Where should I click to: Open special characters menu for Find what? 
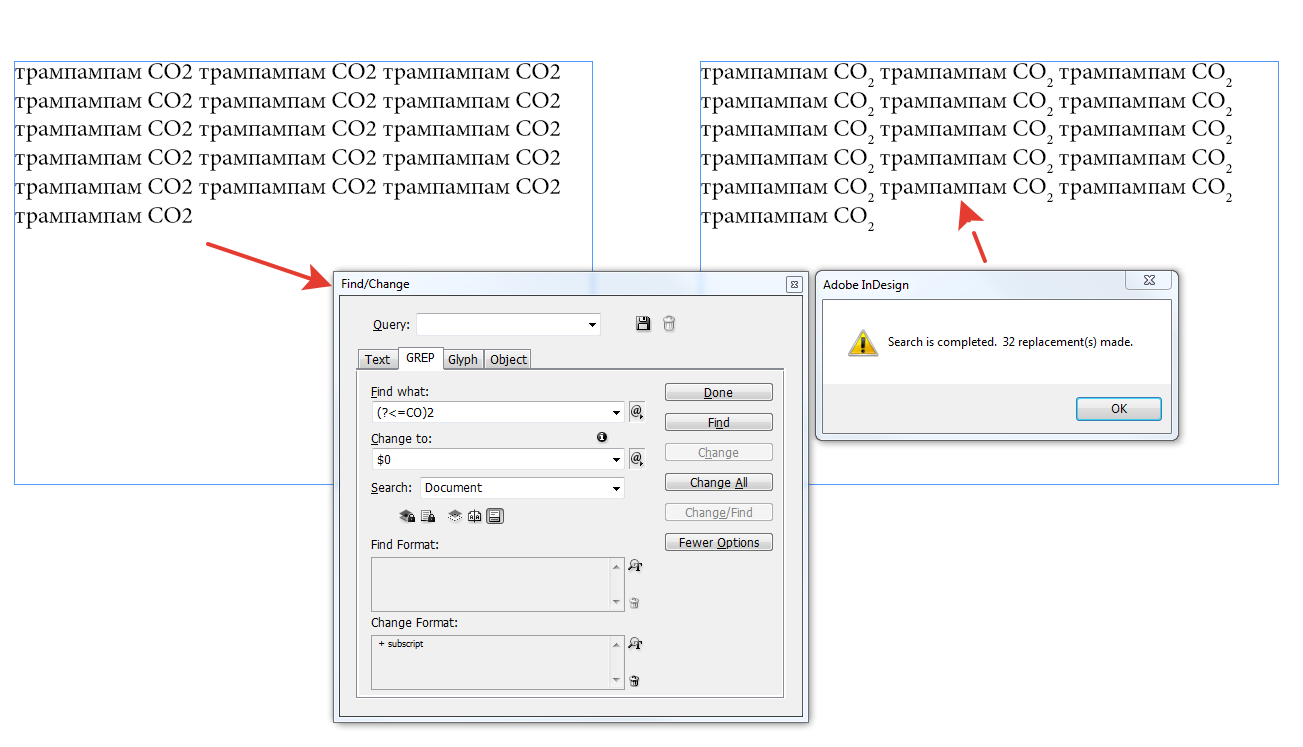click(x=636, y=412)
